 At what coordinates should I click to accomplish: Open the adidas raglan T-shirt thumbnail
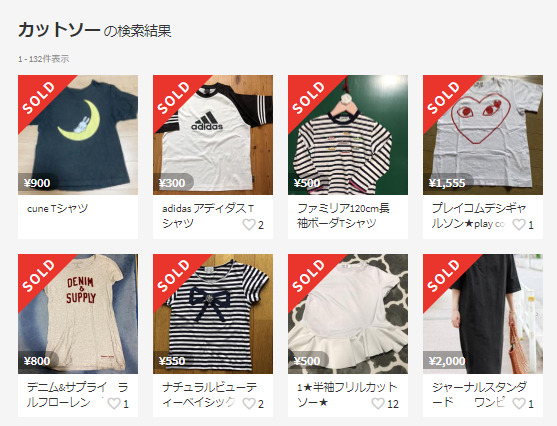213,135
